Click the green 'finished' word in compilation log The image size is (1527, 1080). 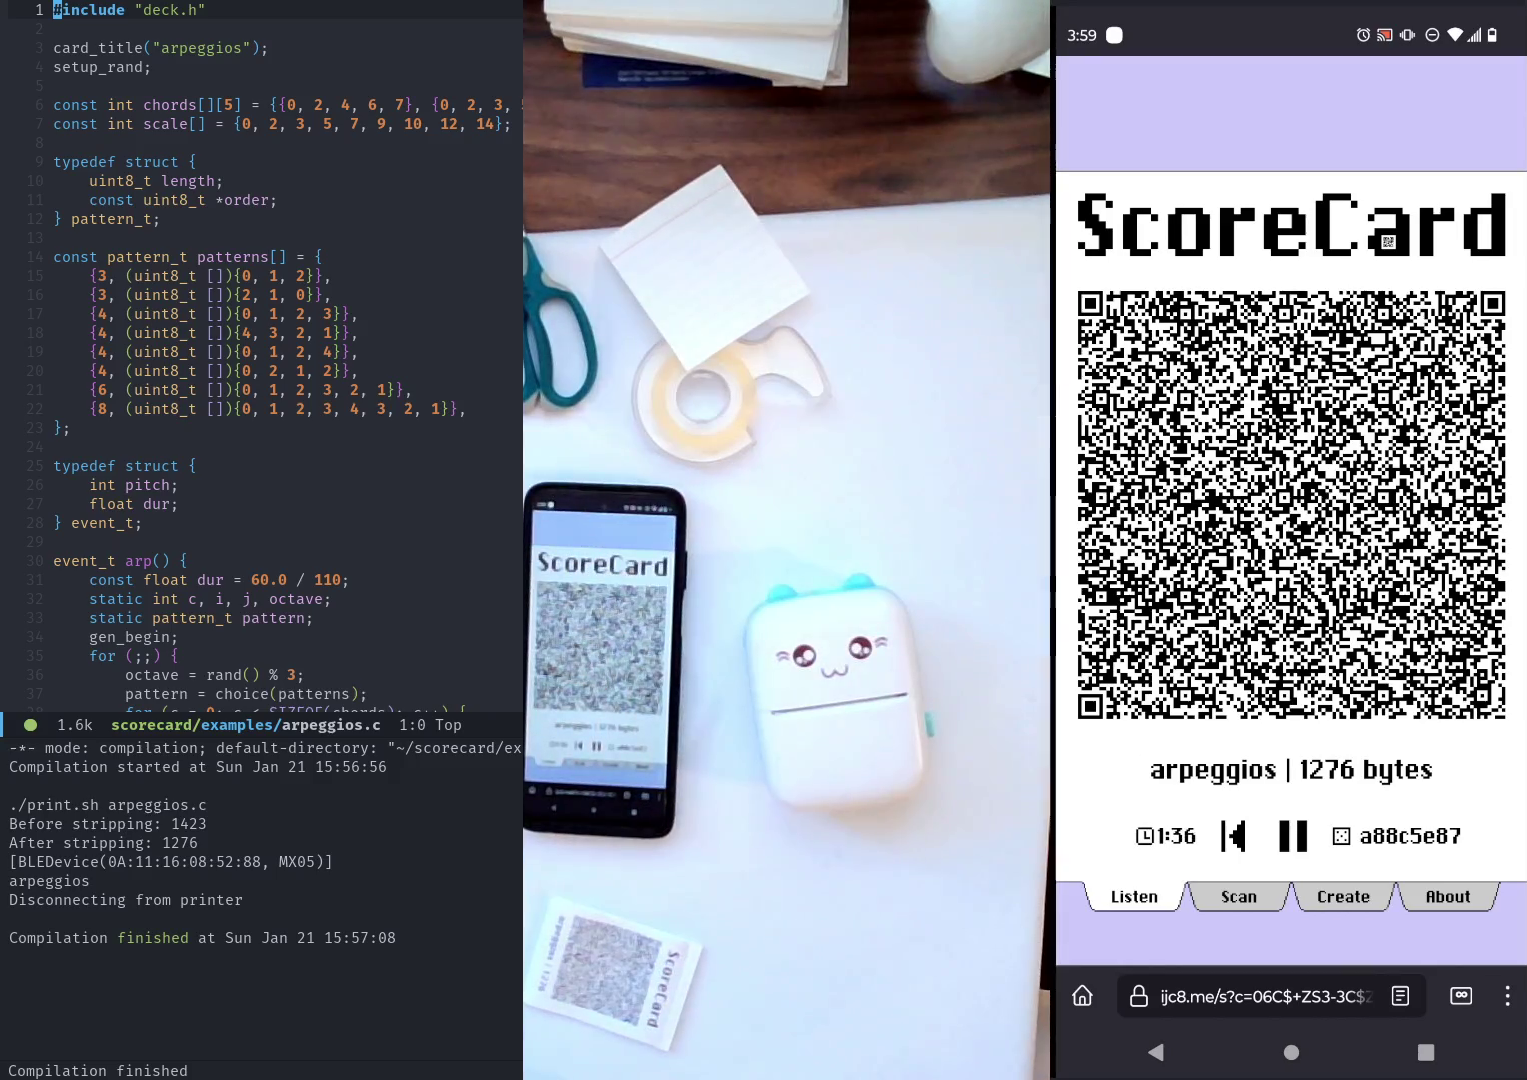click(153, 938)
